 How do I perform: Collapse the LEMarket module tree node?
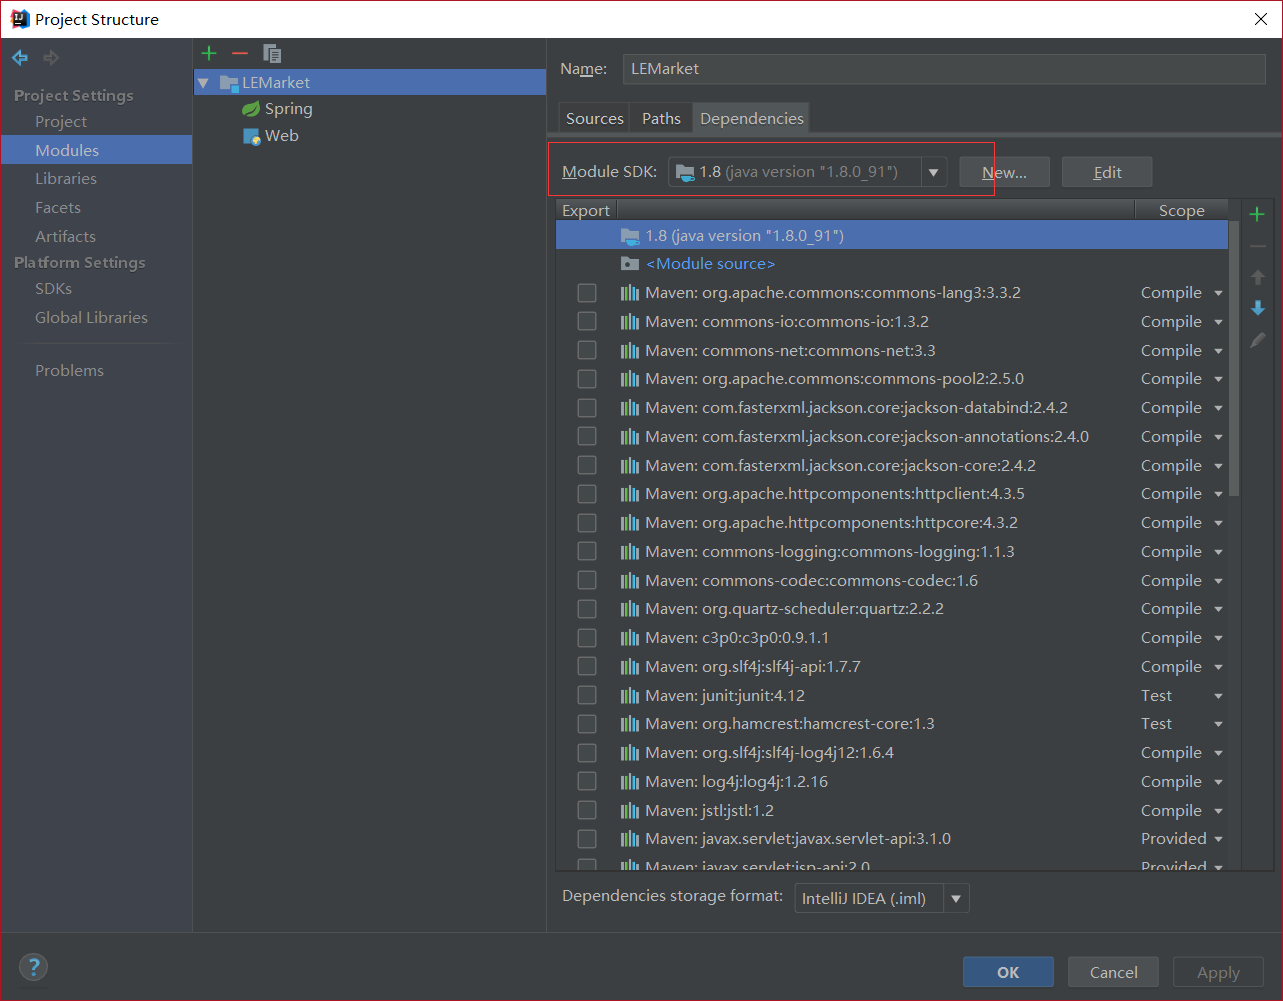click(x=203, y=83)
